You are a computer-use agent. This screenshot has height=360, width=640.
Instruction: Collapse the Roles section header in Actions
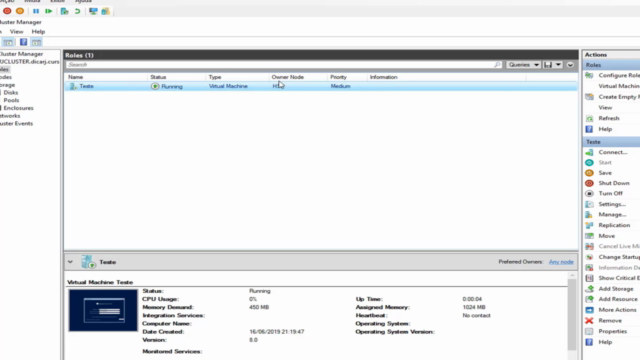coord(612,65)
